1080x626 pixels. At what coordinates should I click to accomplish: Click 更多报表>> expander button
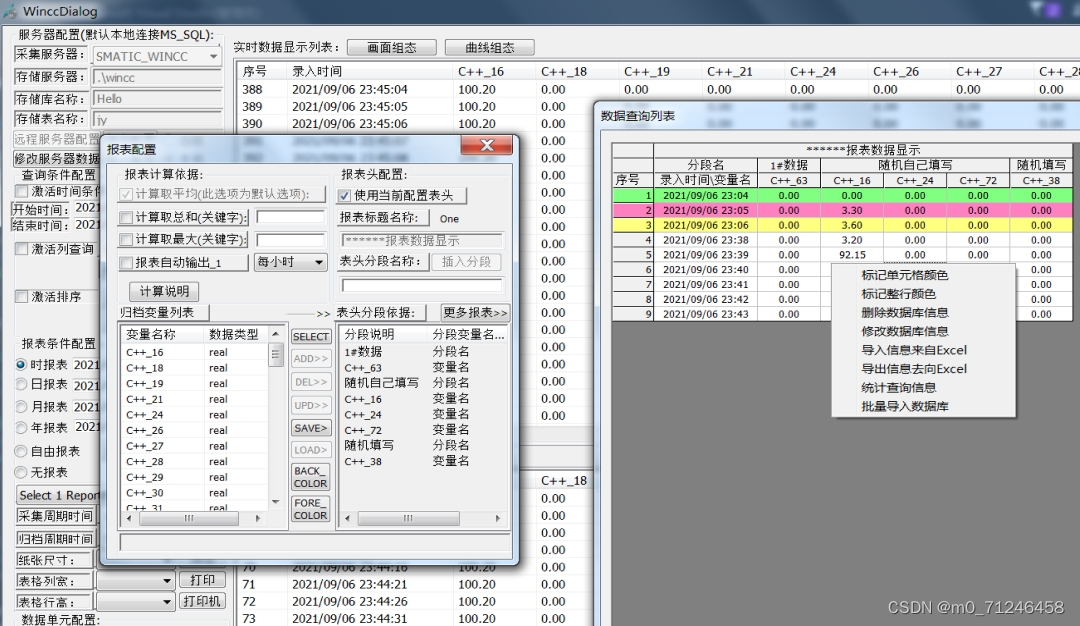[475, 313]
